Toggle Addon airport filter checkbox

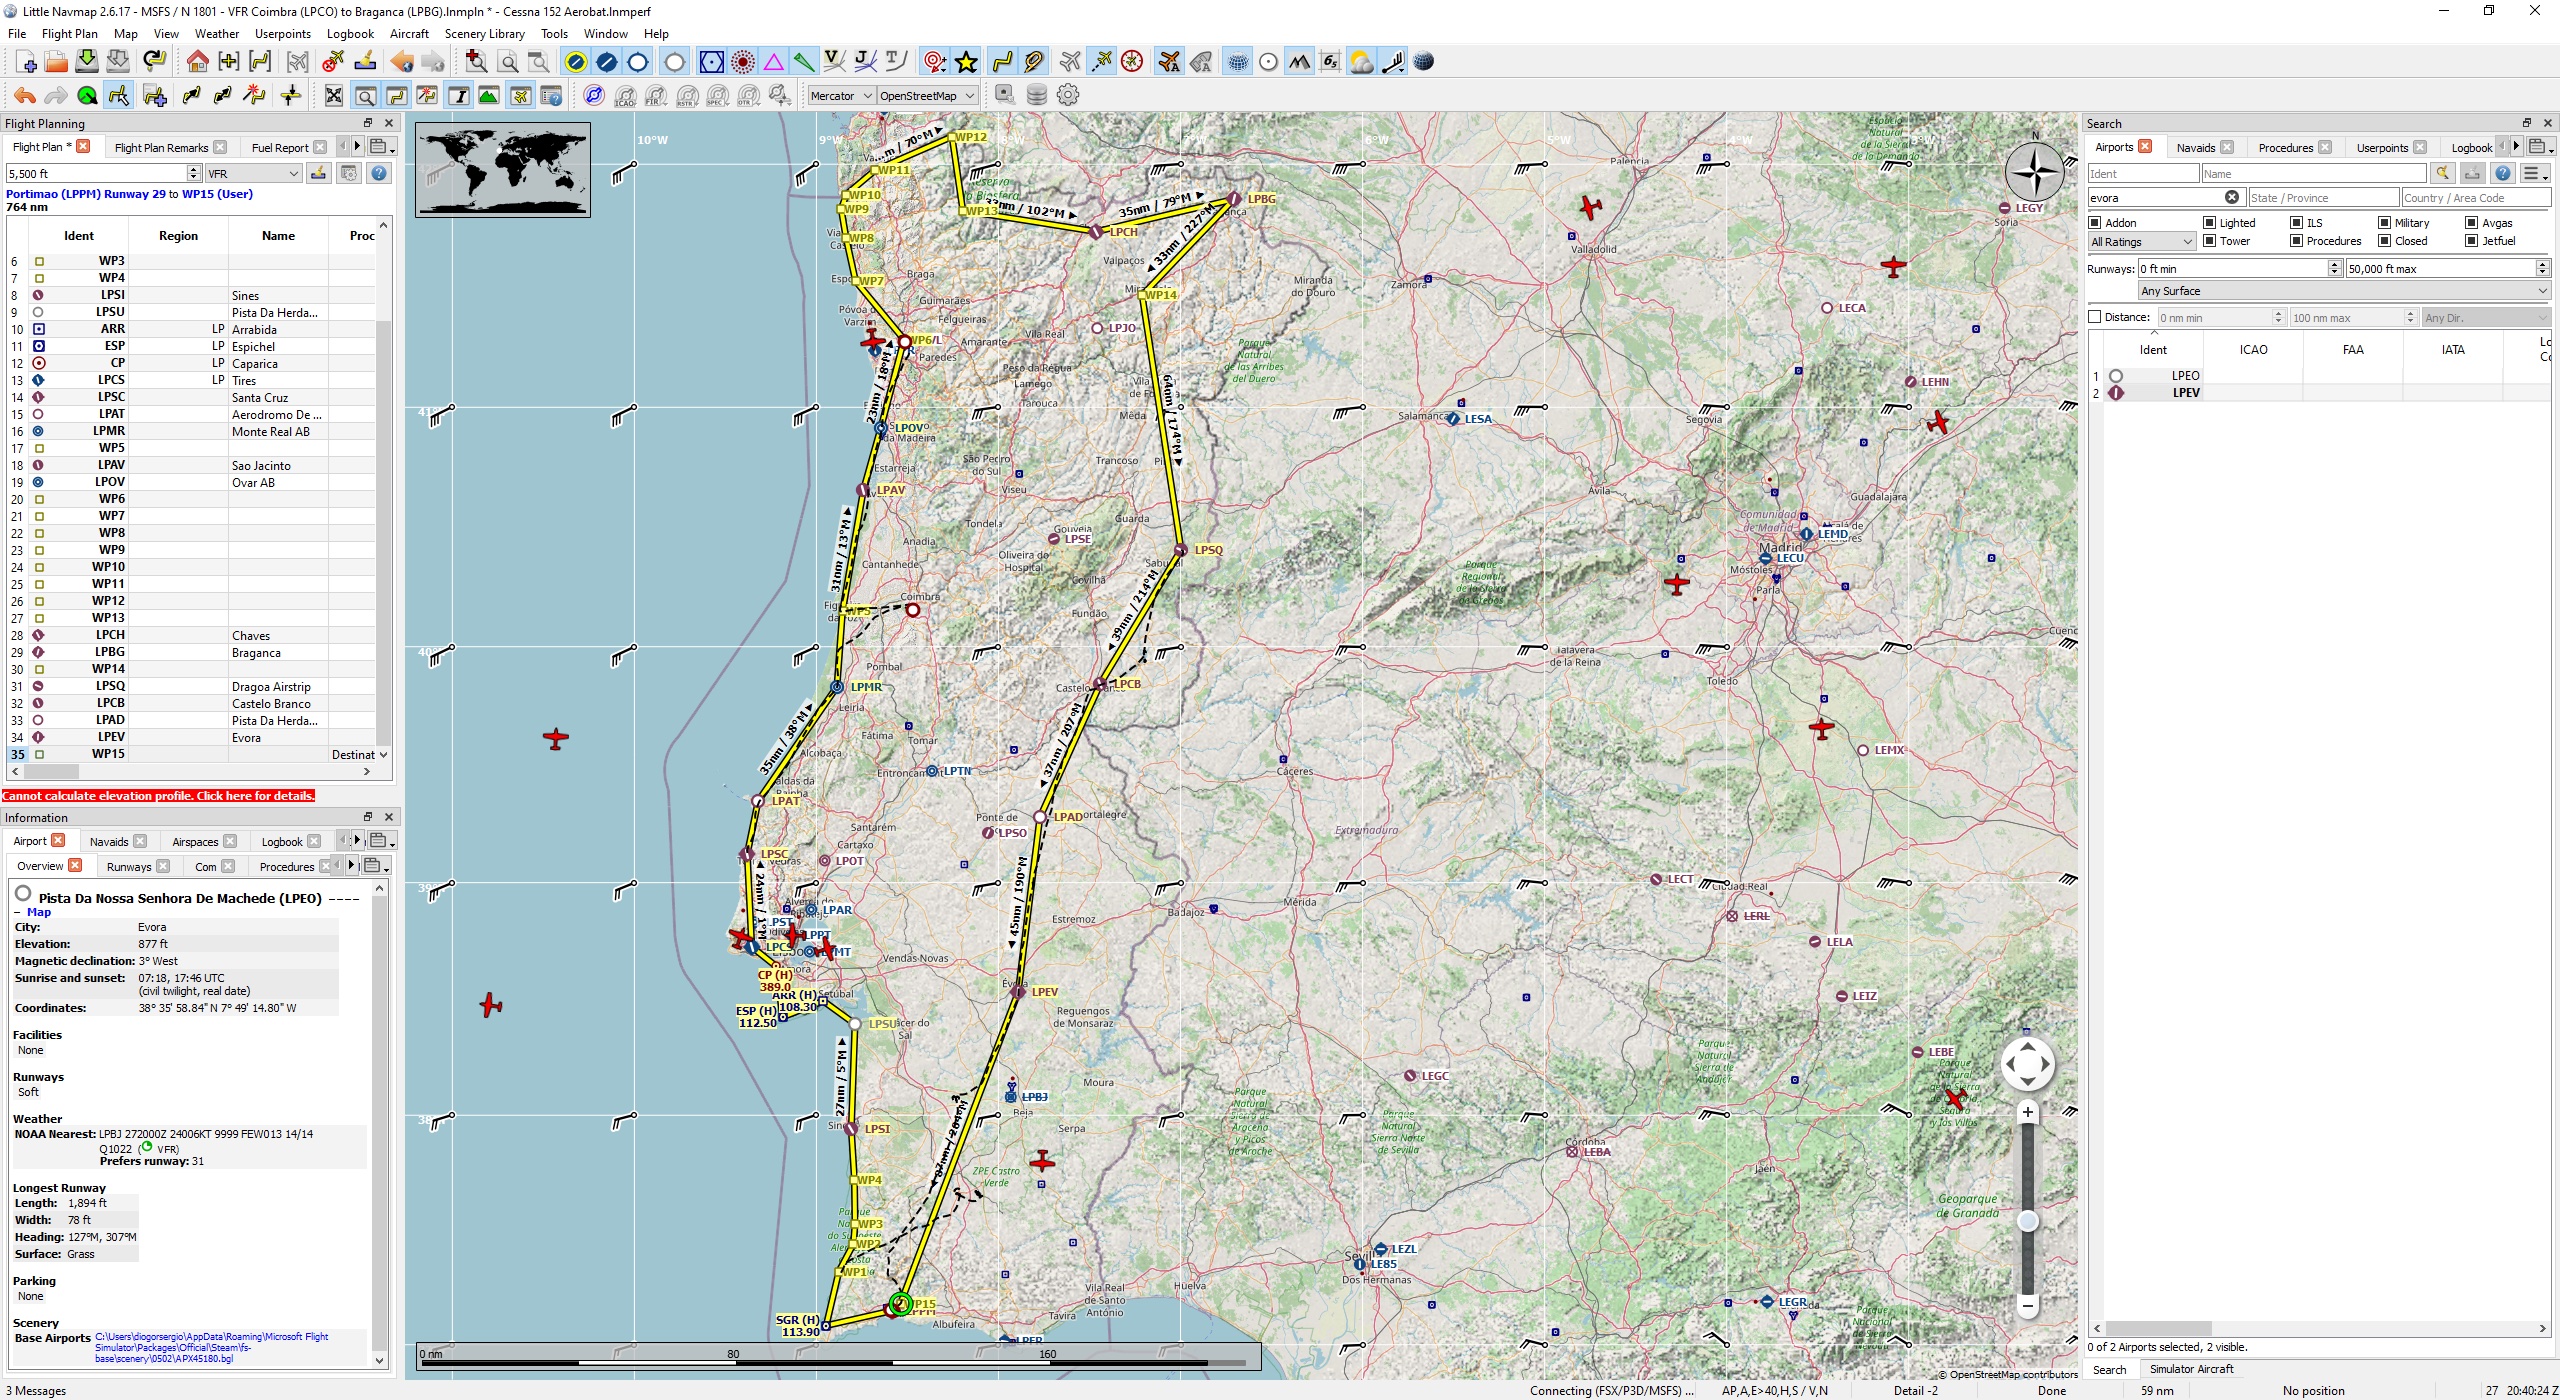tap(2095, 223)
